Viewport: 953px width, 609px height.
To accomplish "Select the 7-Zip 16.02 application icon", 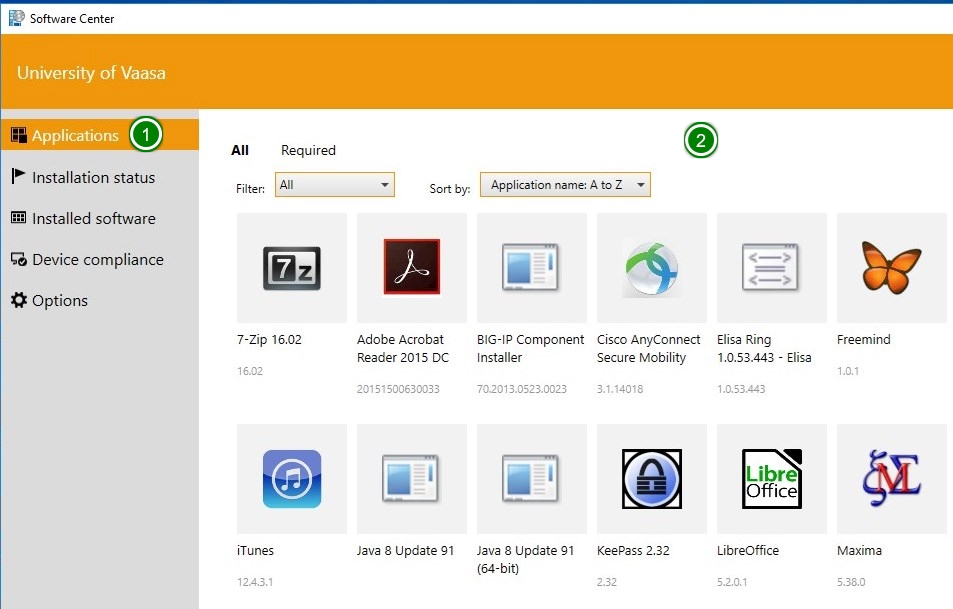I will coord(291,267).
